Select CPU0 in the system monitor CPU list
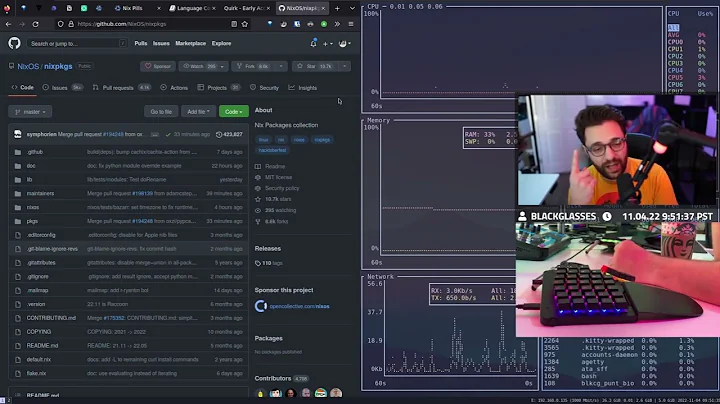720x404 pixels. [687, 42]
